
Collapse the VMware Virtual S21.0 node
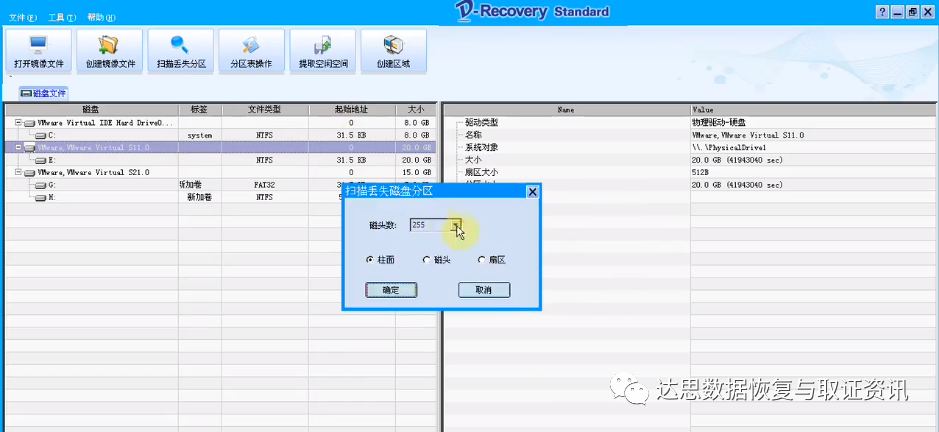[19, 173]
